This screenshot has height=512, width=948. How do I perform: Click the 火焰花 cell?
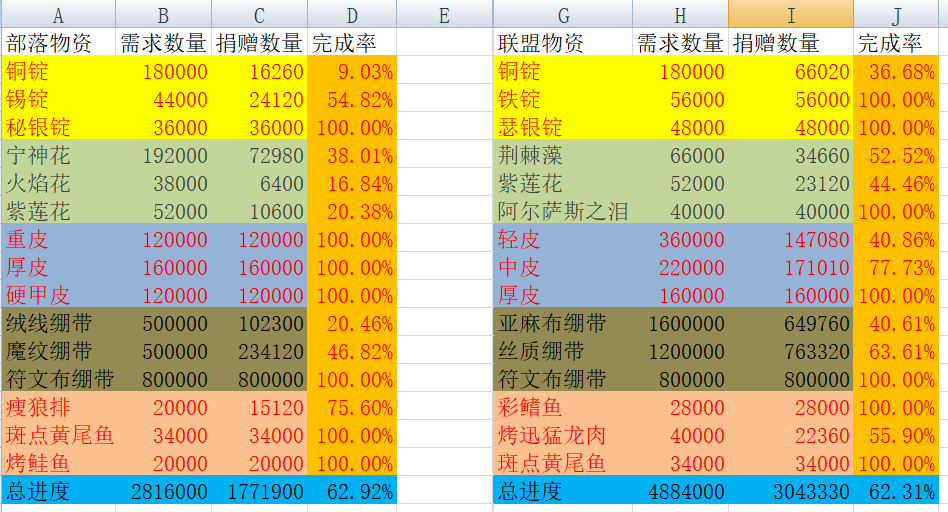click(58, 183)
